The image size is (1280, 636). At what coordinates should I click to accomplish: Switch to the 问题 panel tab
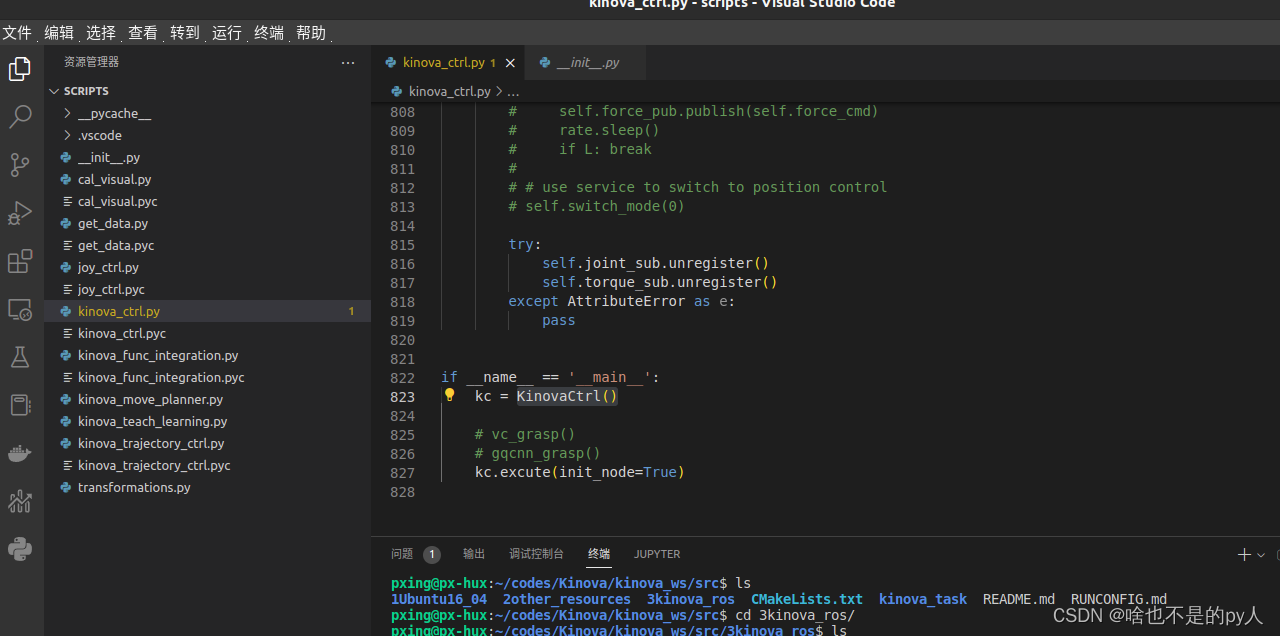tap(402, 554)
